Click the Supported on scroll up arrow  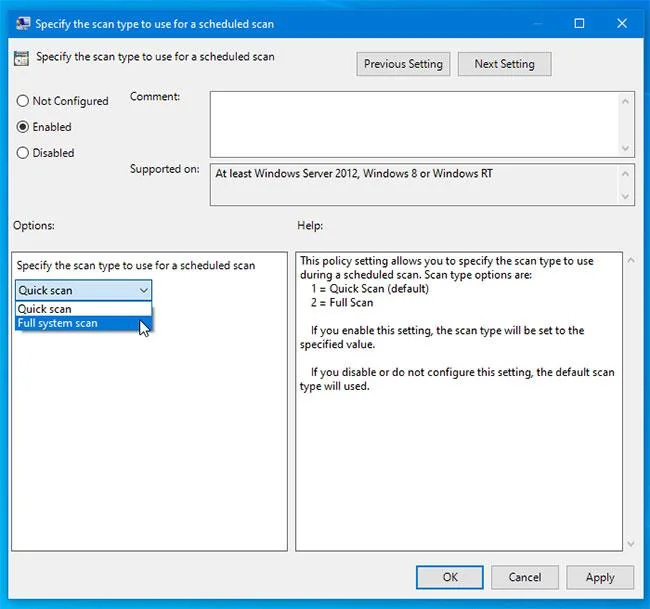pos(626,173)
